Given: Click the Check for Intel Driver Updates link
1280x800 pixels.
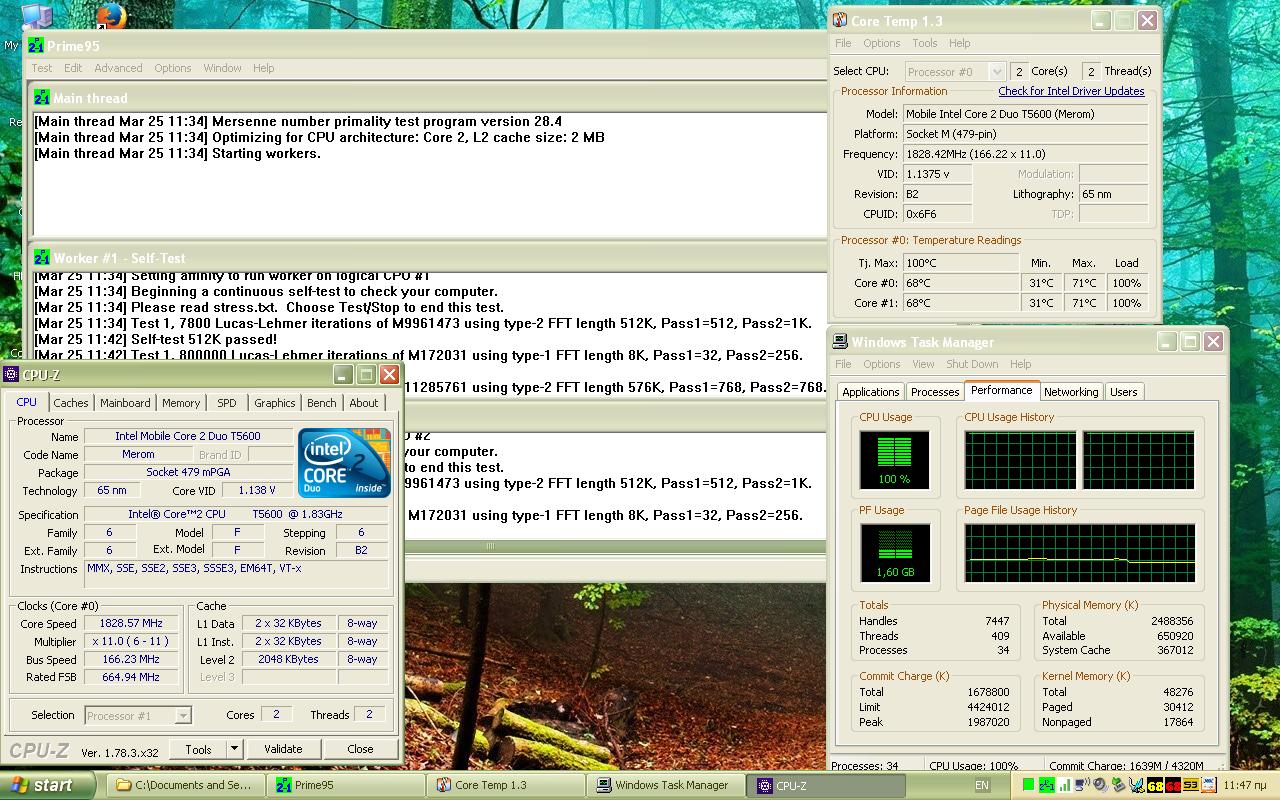Looking at the screenshot, I should (1071, 91).
